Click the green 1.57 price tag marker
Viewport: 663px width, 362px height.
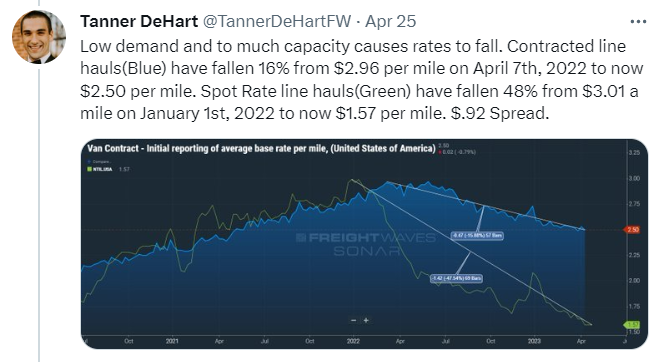coord(632,325)
